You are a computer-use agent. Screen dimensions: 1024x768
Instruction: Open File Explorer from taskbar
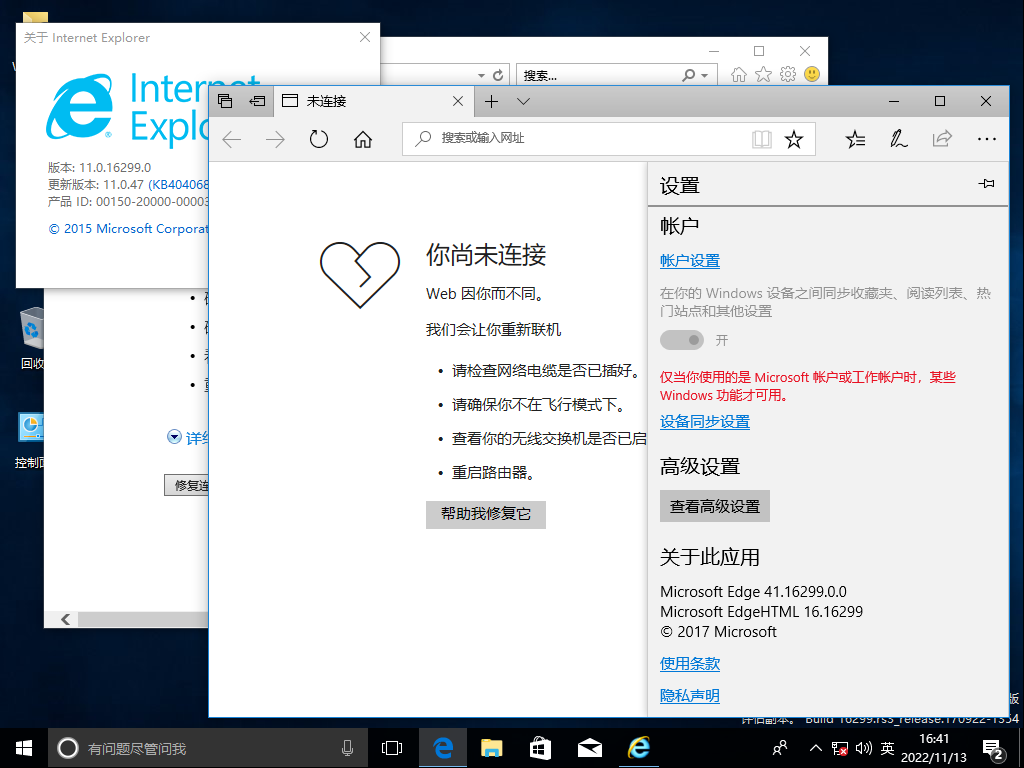492,748
